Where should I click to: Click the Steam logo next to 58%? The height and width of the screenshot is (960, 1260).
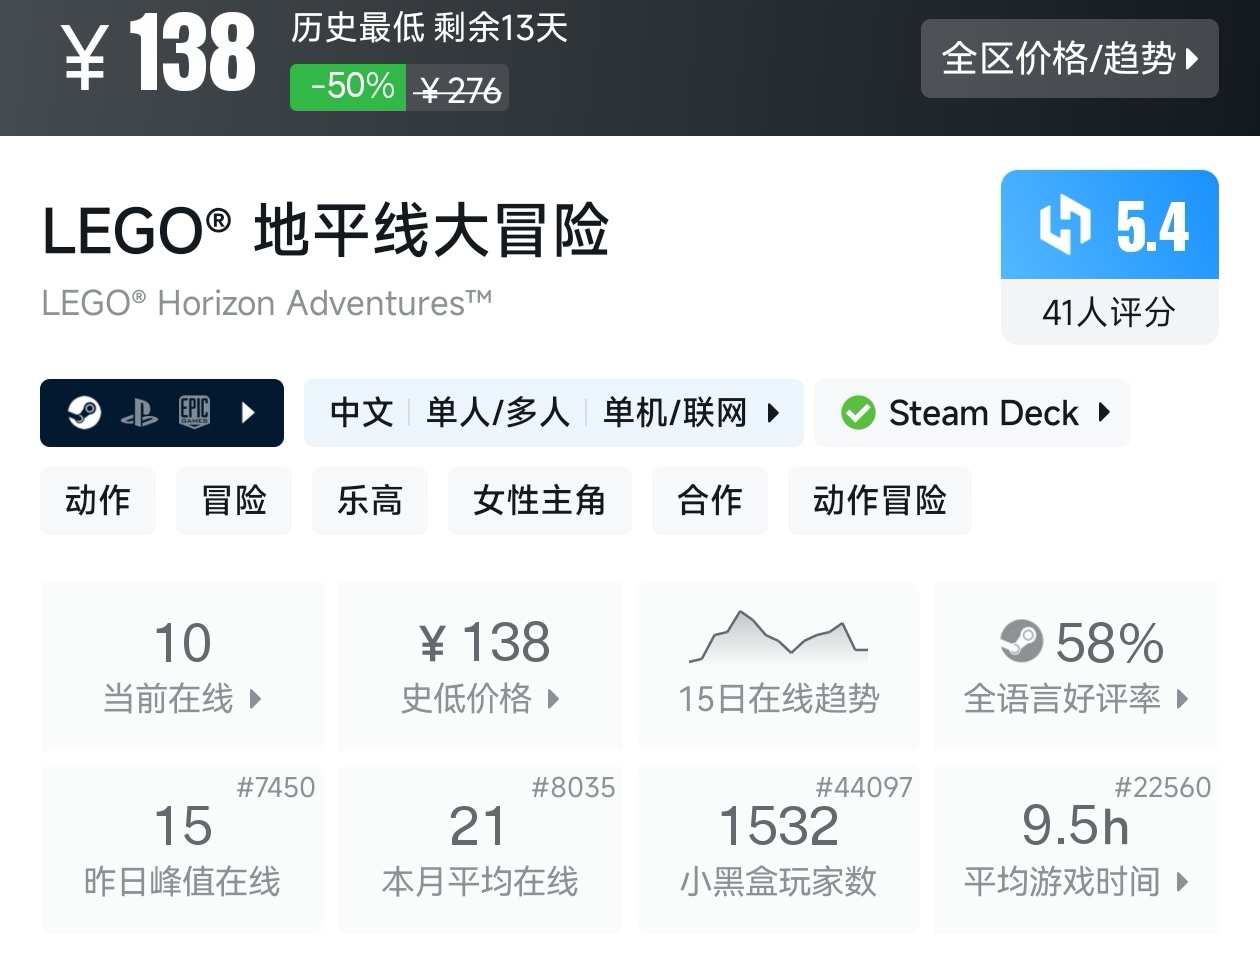tap(1021, 641)
